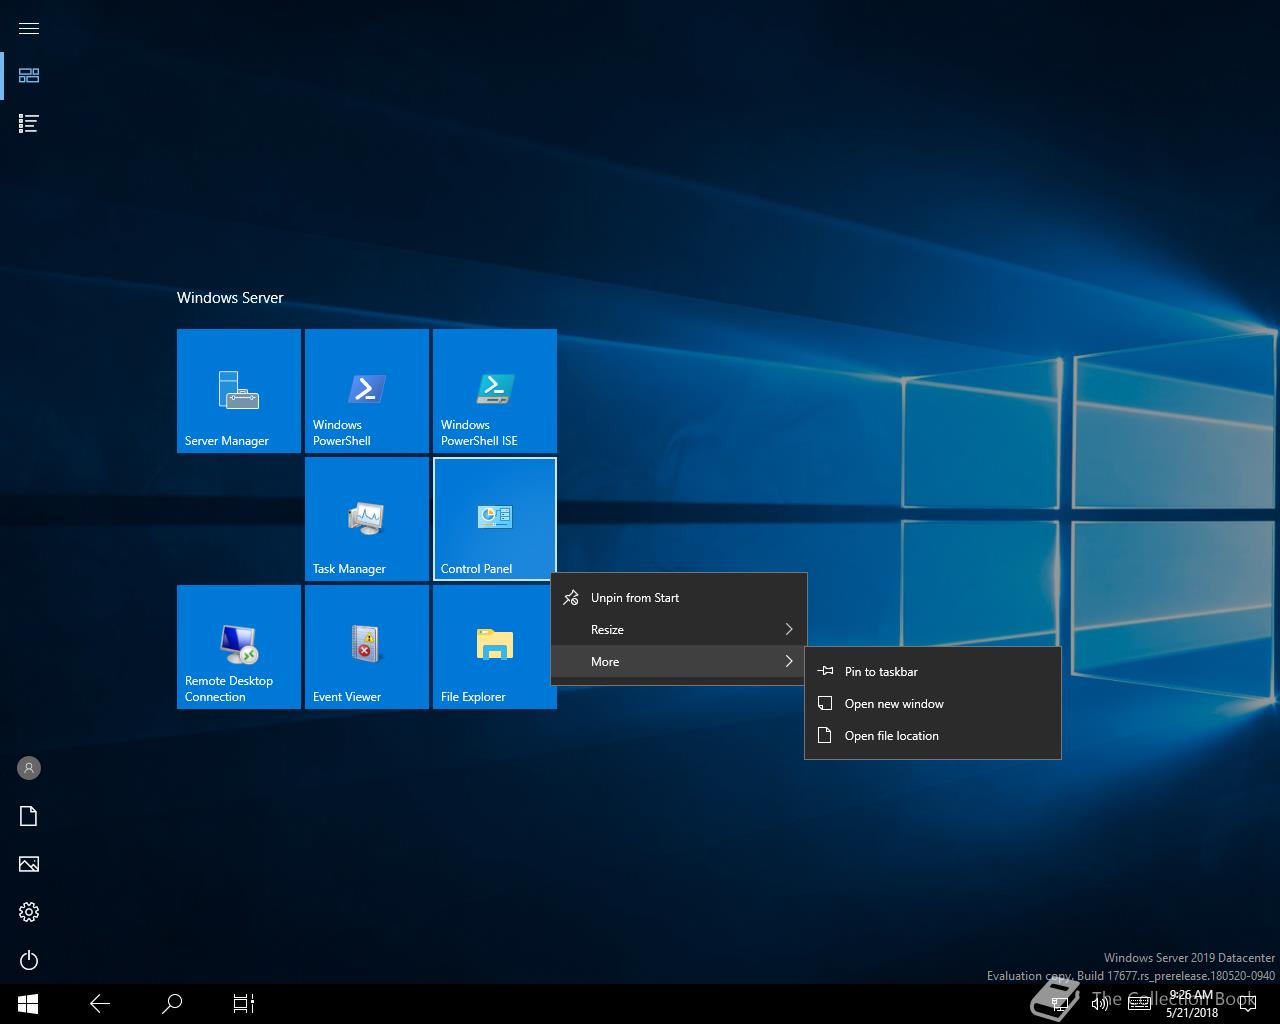Click the Windows Start button in the taskbar
The width and height of the screenshot is (1280, 1024).
click(x=28, y=1004)
